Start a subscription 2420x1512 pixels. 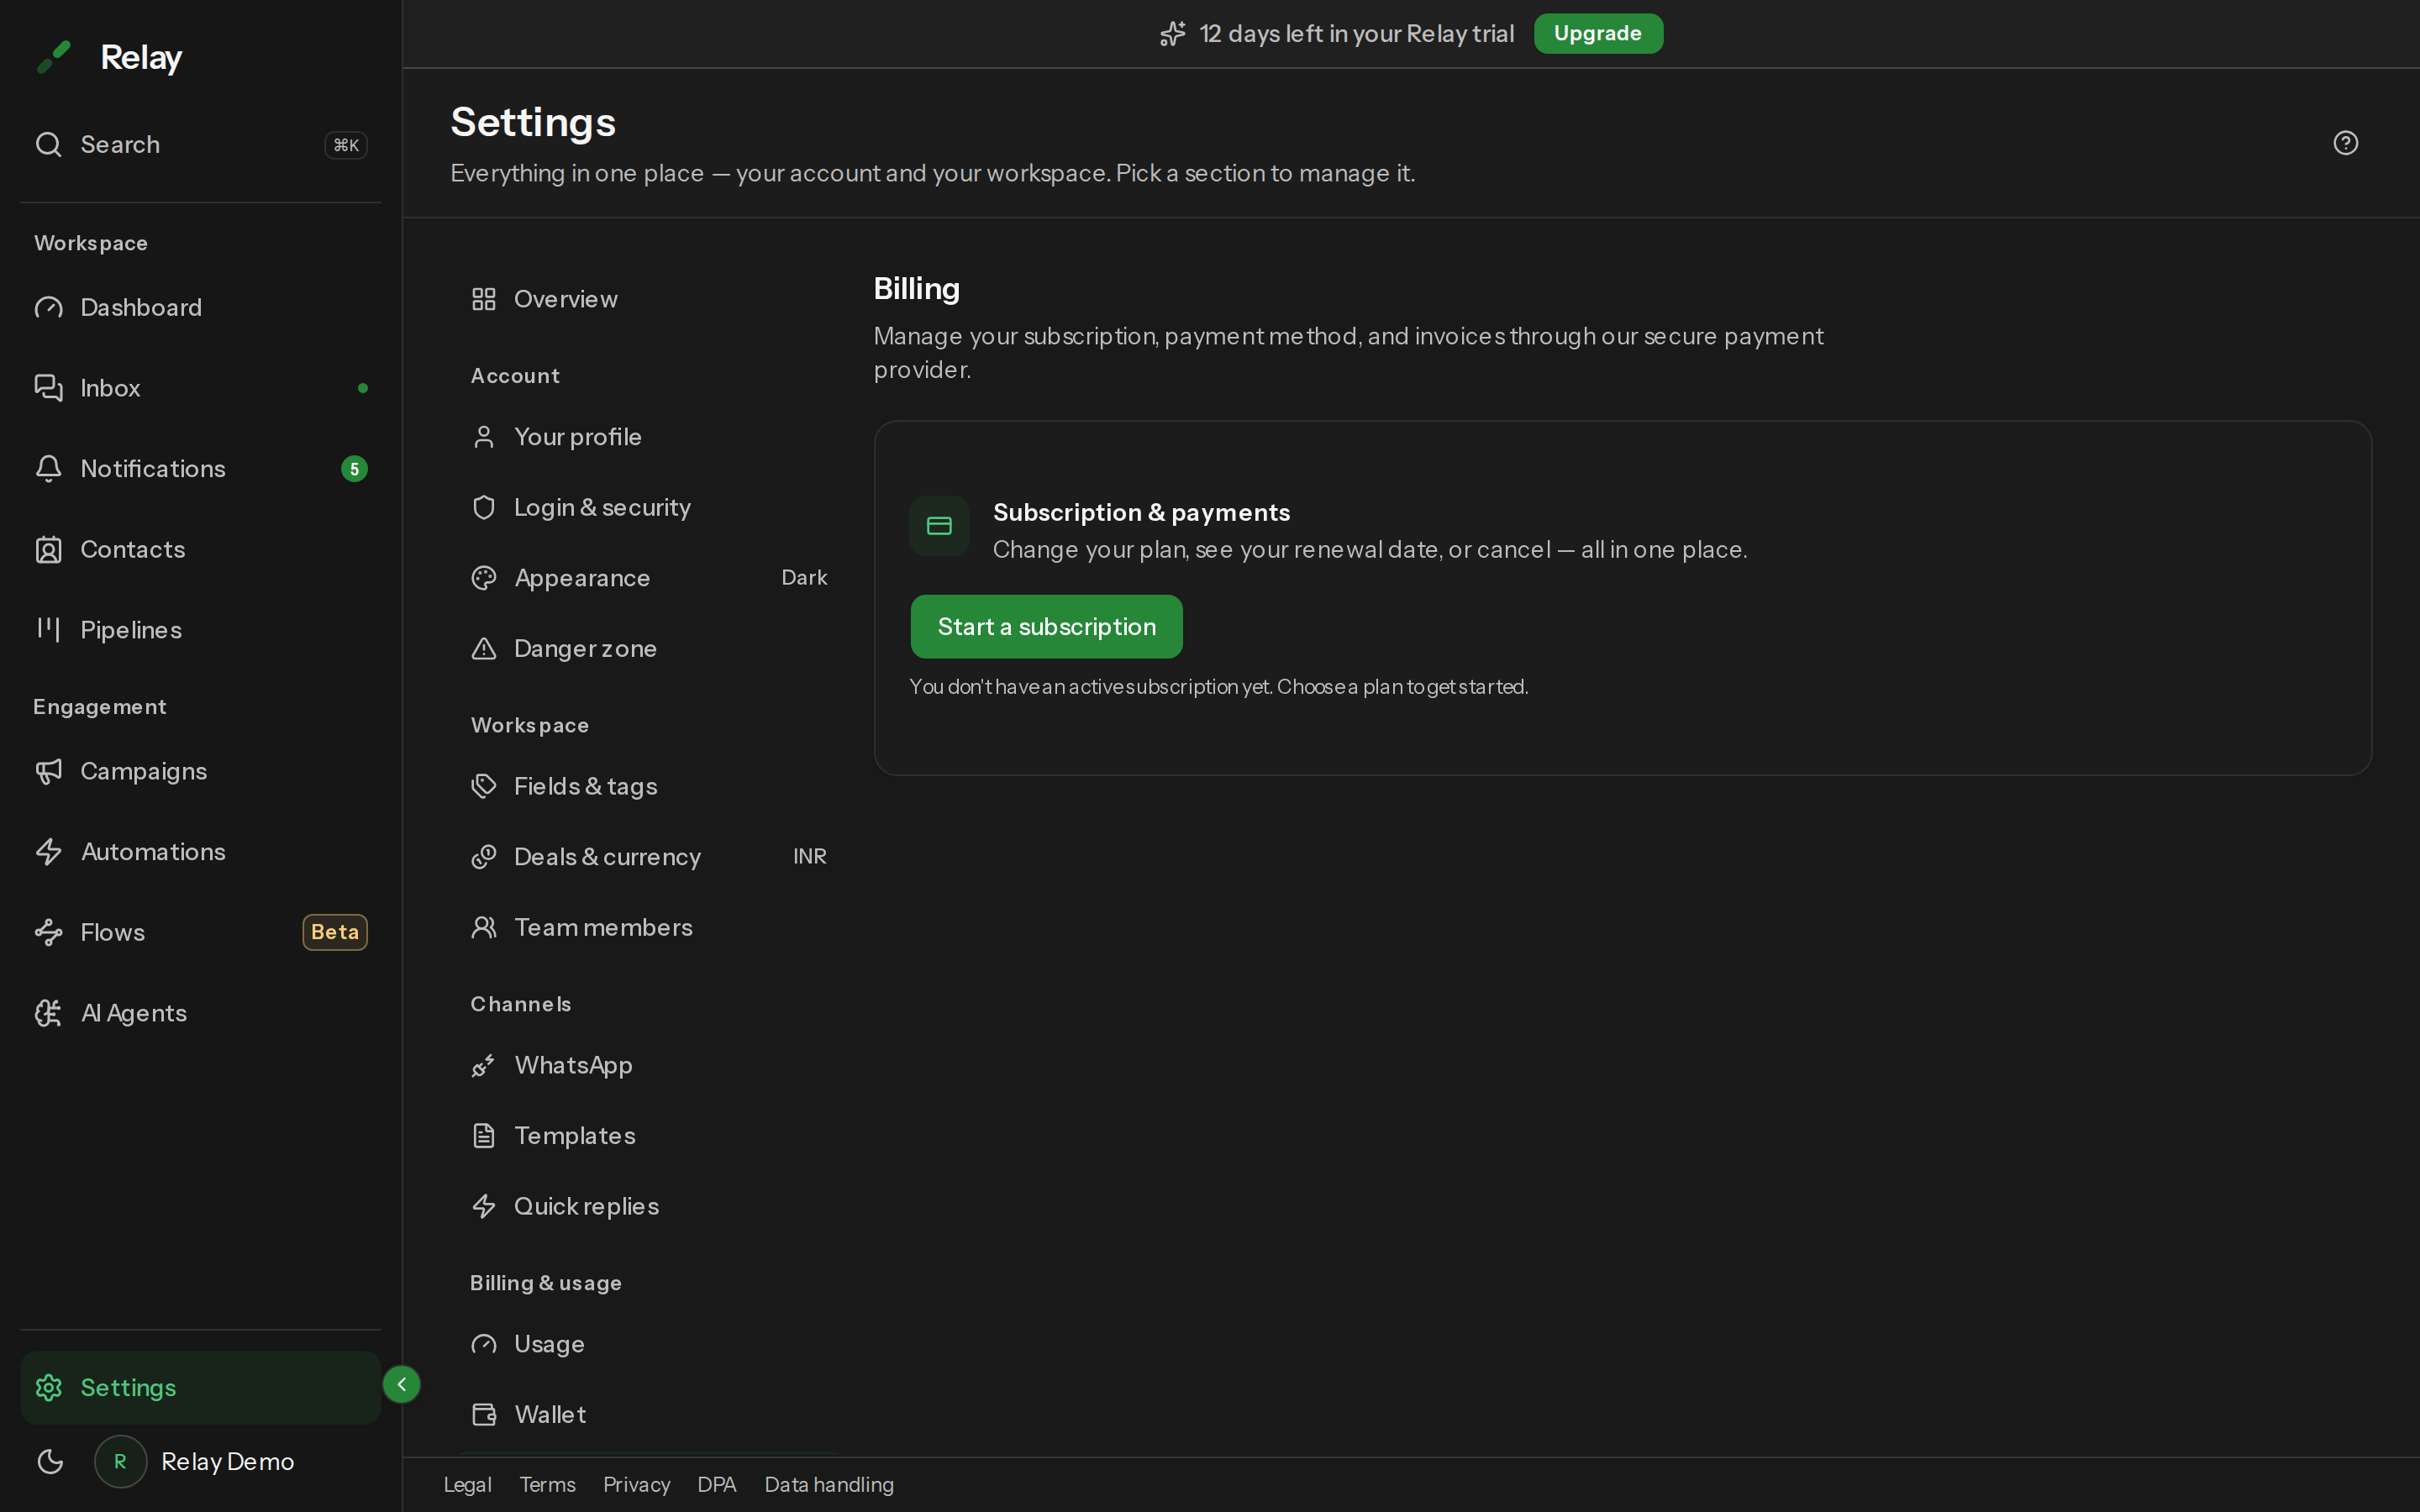pos(1046,627)
